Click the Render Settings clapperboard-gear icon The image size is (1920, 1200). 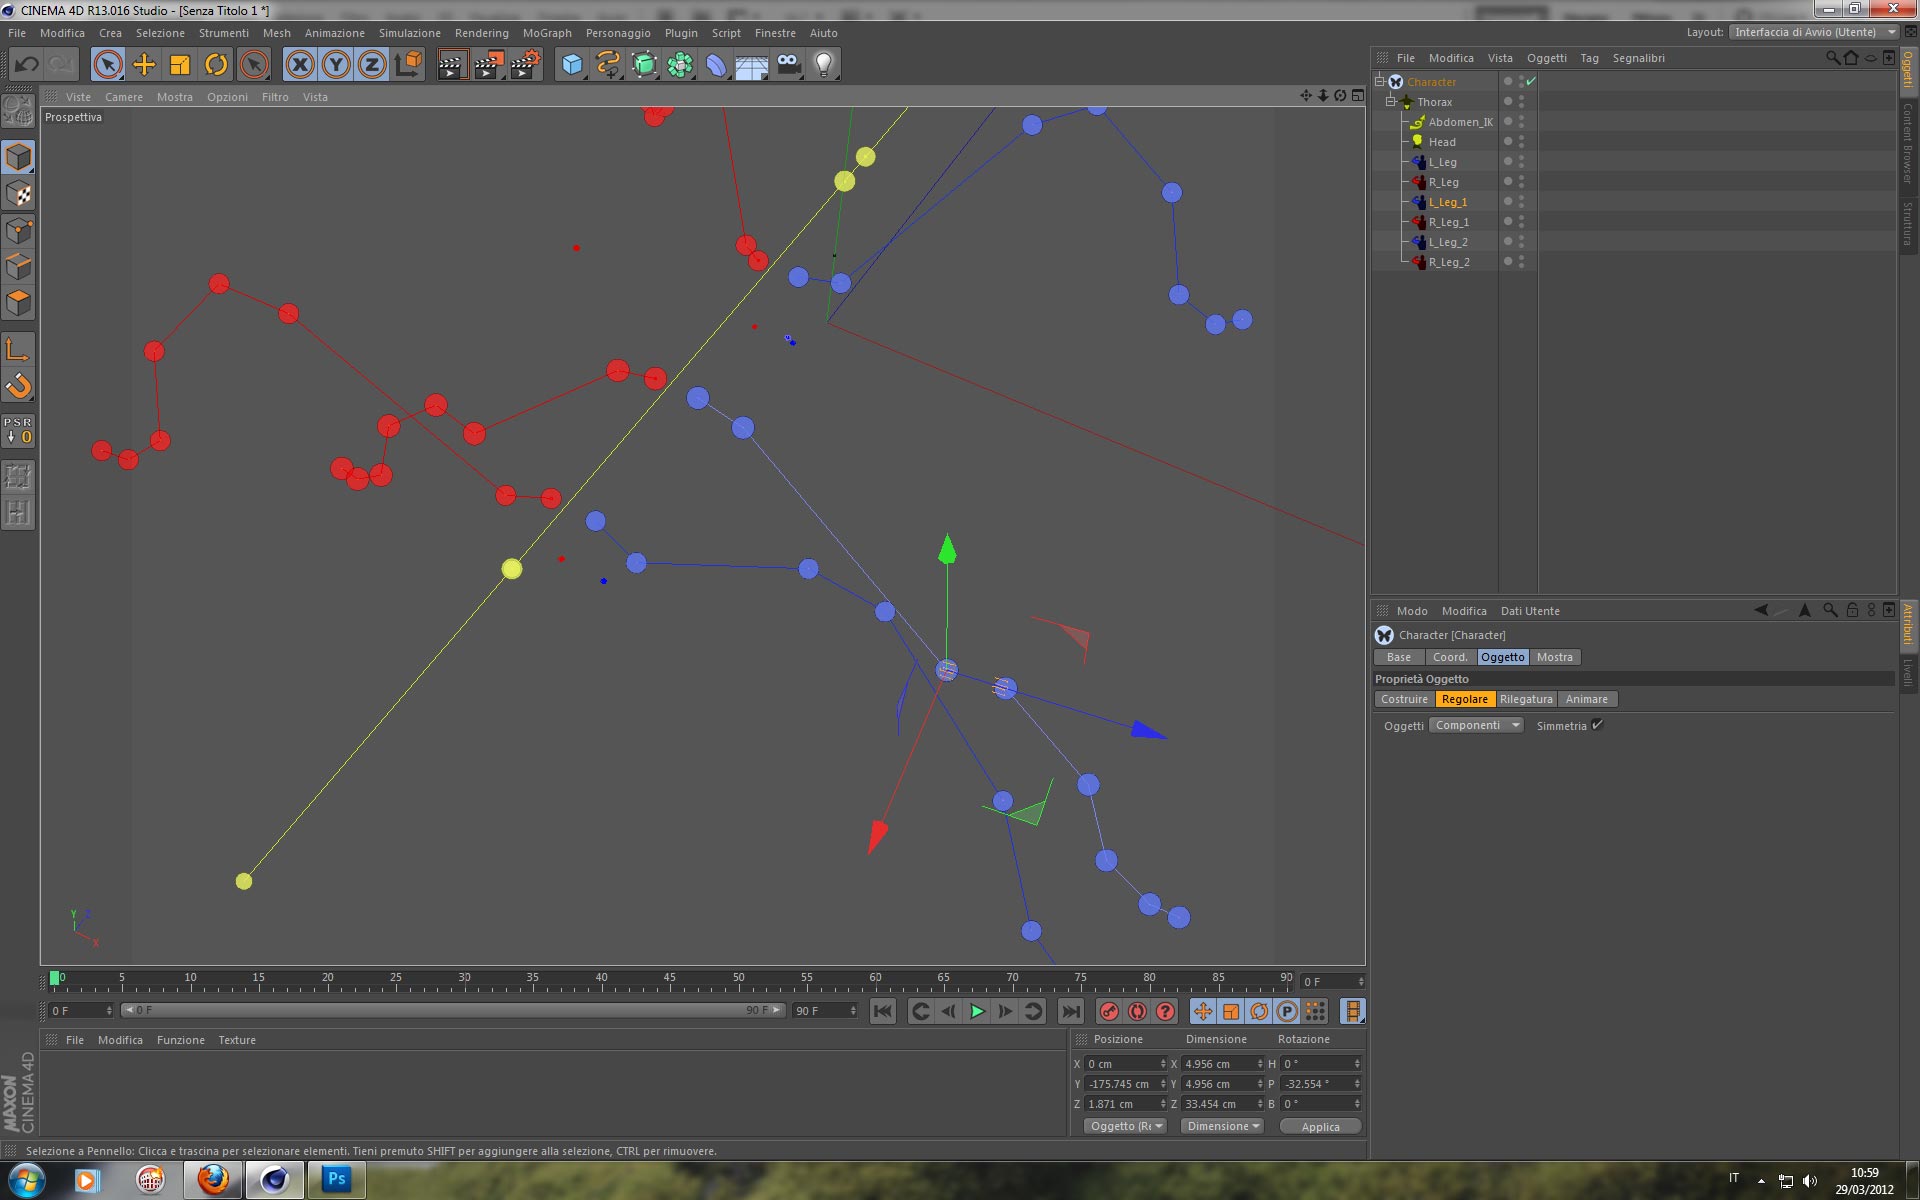point(525,65)
